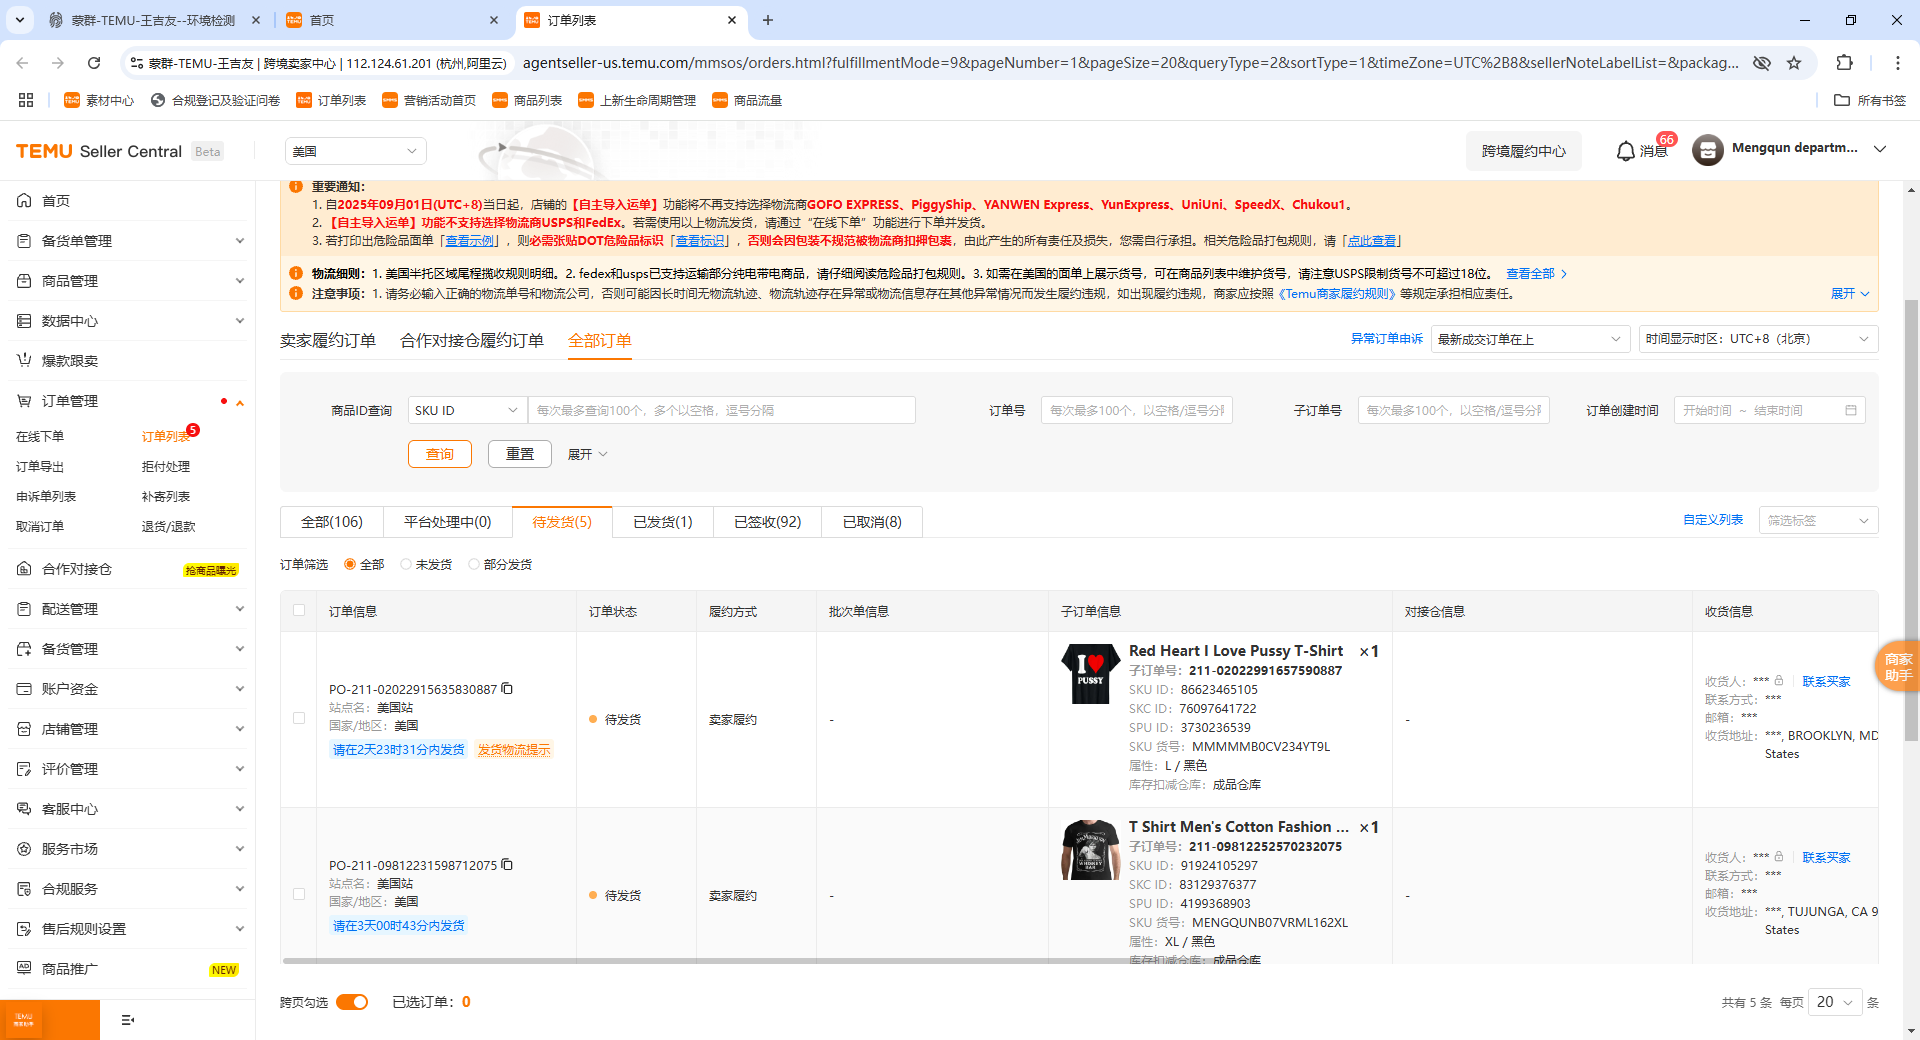Click the 爆款跟卖 sidebar icon
The width and height of the screenshot is (1920, 1040).
click(x=70, y=360)
